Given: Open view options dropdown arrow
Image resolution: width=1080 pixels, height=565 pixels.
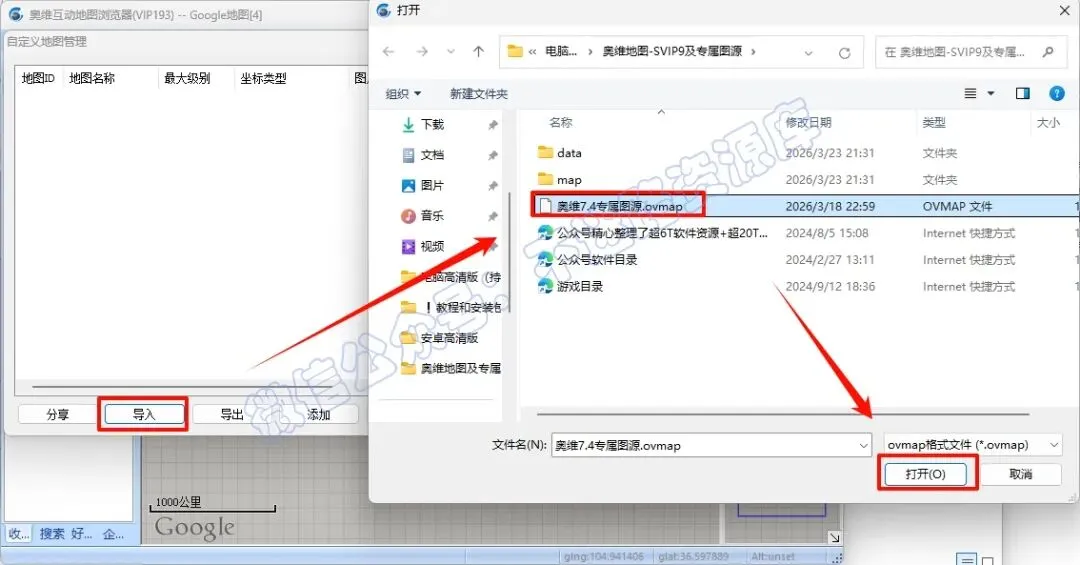Looking at the screenshot, I should 991,93.
